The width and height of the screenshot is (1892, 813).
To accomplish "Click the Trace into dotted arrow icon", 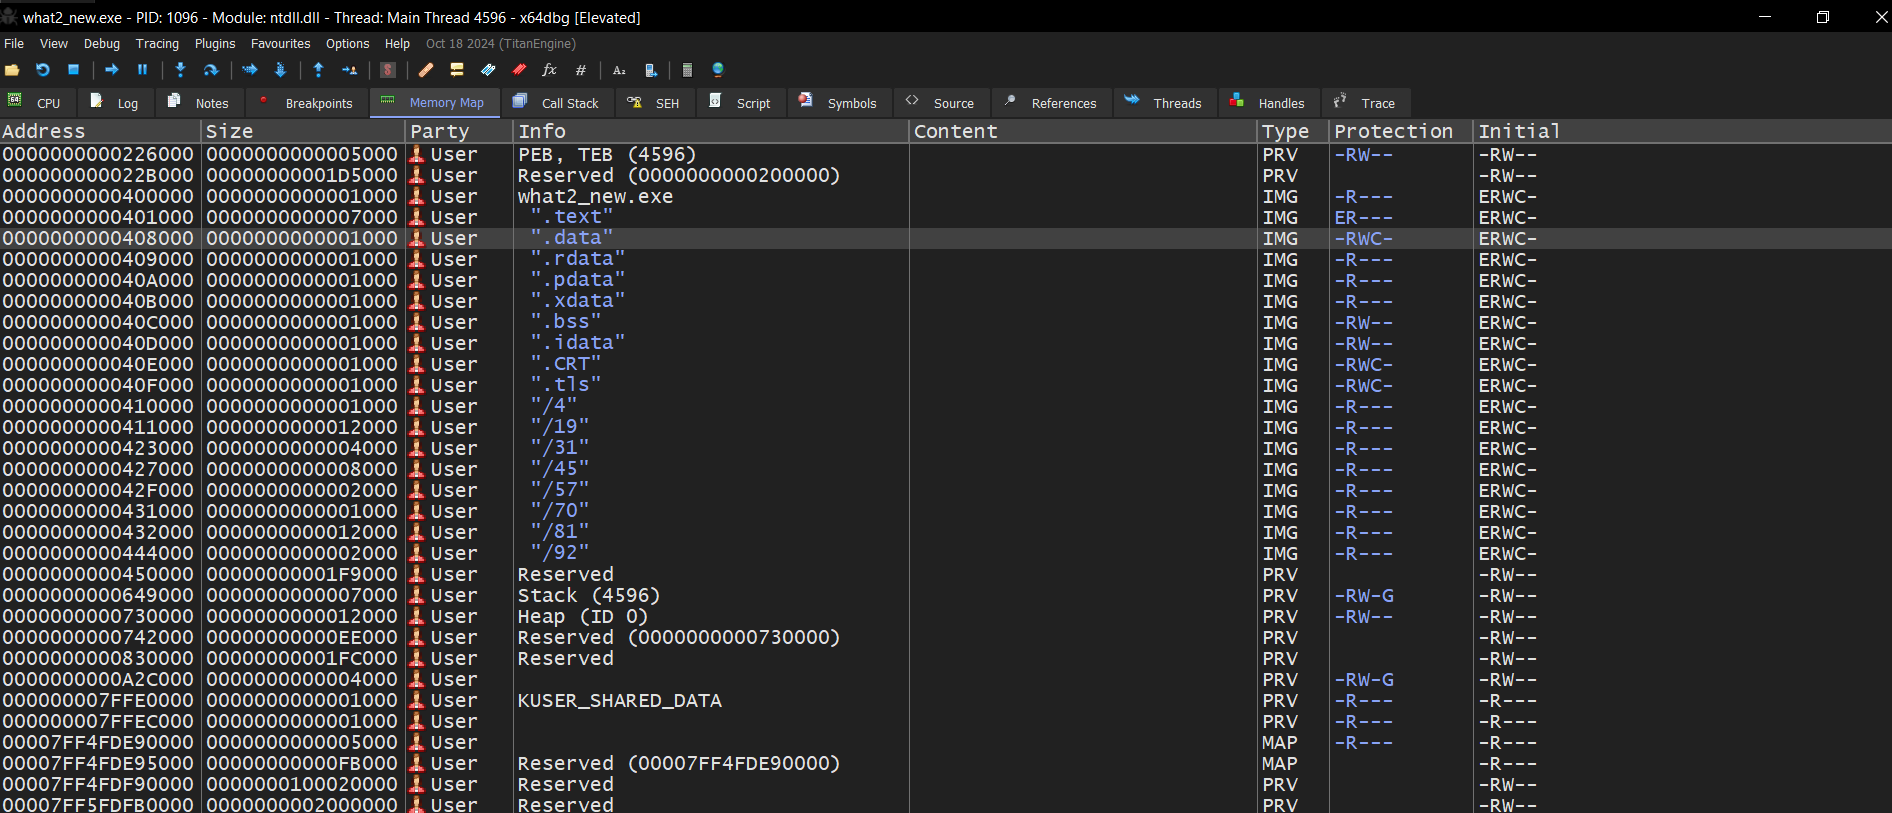I will (x=250, y=70).
